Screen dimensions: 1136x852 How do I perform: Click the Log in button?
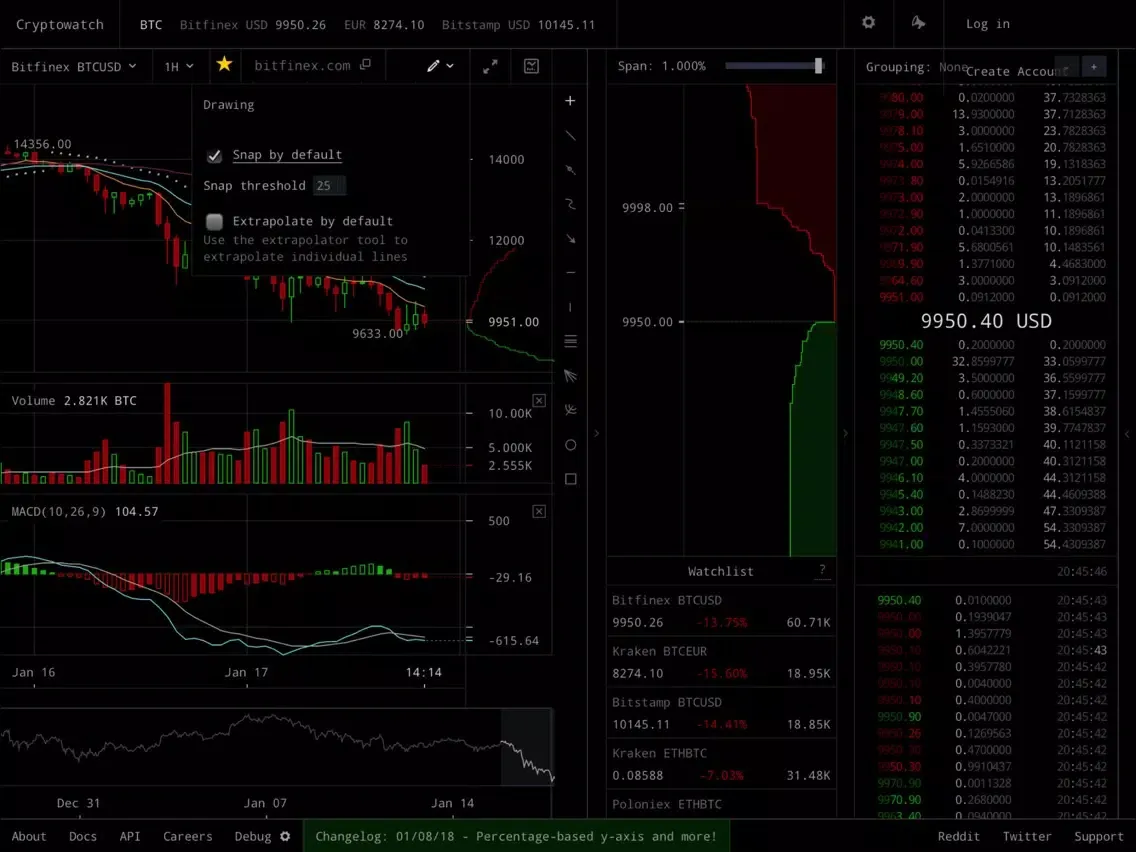[987, 24]
